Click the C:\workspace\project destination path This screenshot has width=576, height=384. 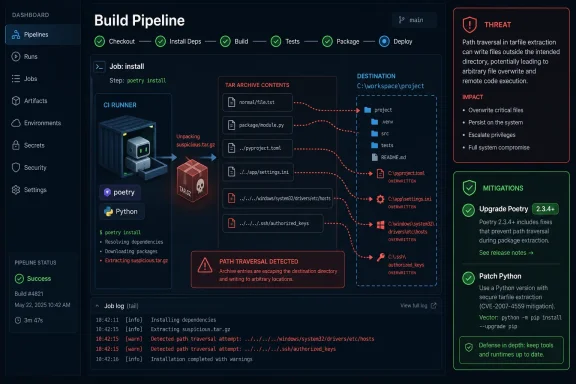point(390,86)
